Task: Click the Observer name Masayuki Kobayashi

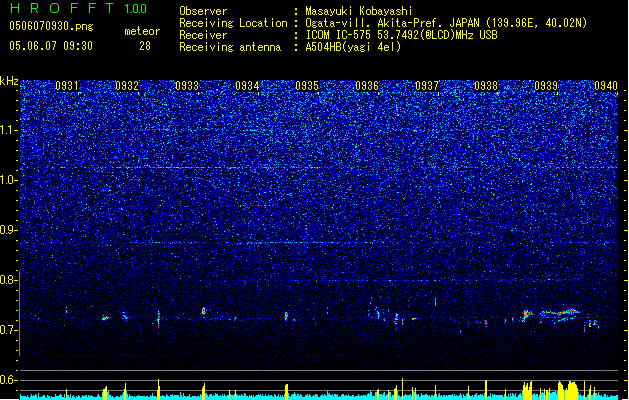Action: (359, 11)
